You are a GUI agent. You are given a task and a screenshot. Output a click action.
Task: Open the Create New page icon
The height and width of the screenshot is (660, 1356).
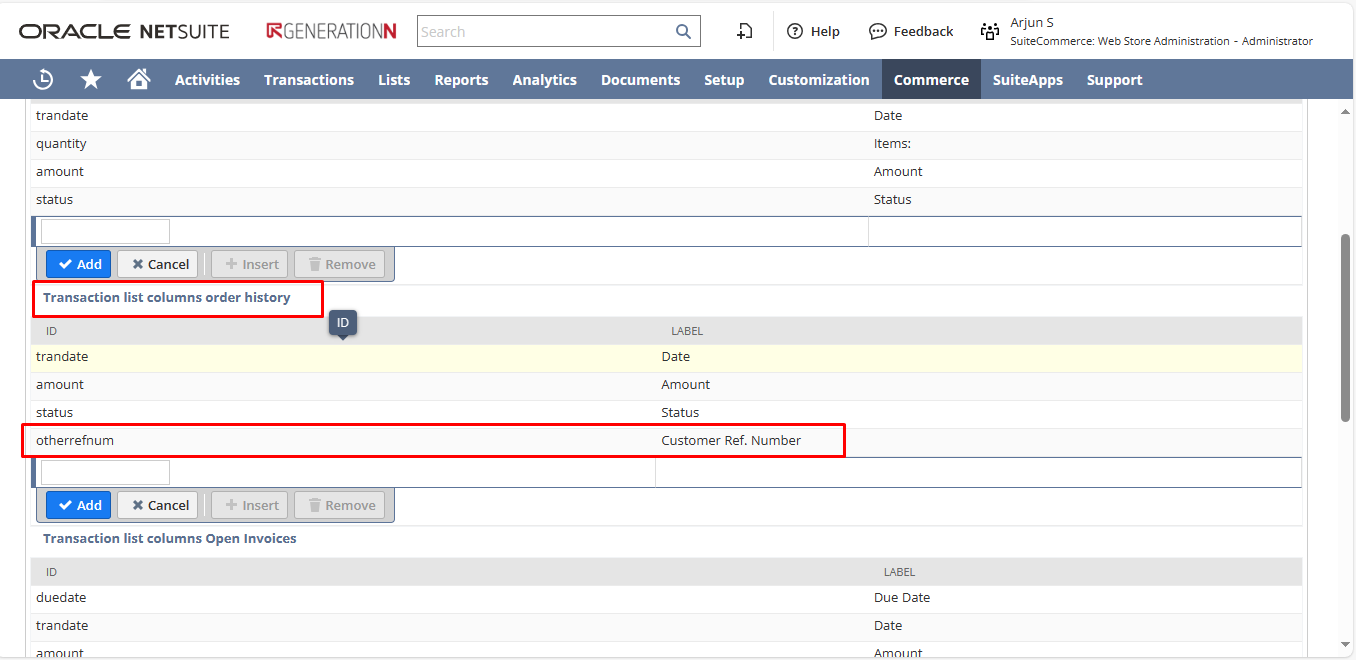coord(744,32)
